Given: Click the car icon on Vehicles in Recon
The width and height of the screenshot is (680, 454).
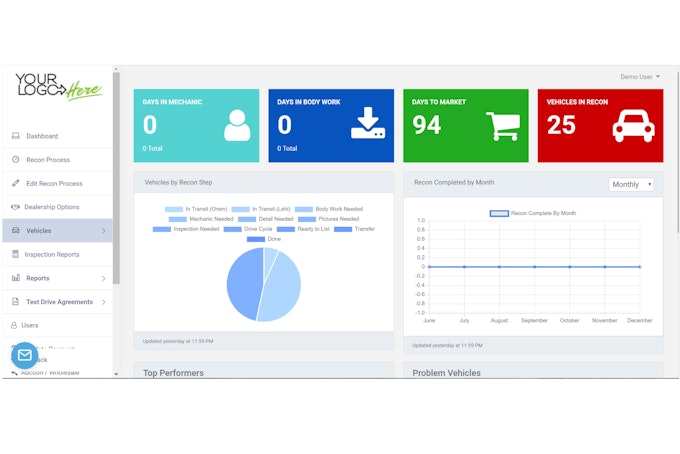Looking at the screenshot, I should (x=632, y=125).
